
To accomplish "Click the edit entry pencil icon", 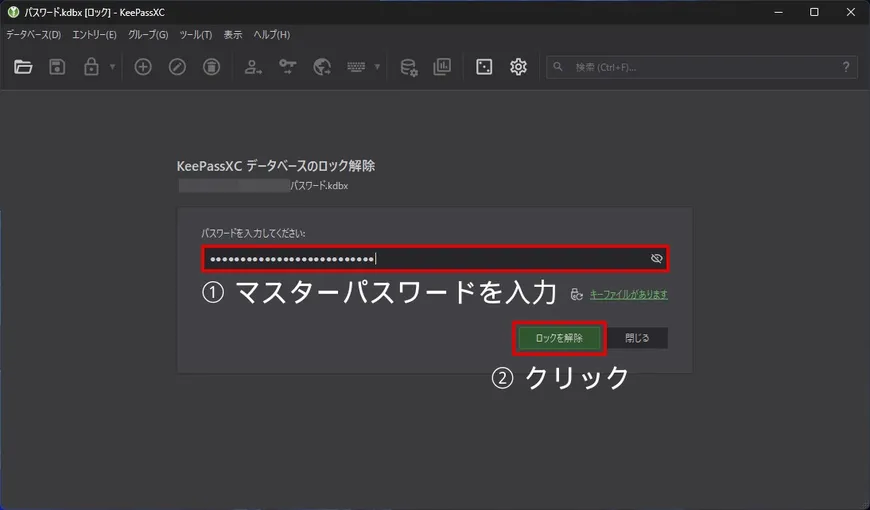I will (177, 67).
